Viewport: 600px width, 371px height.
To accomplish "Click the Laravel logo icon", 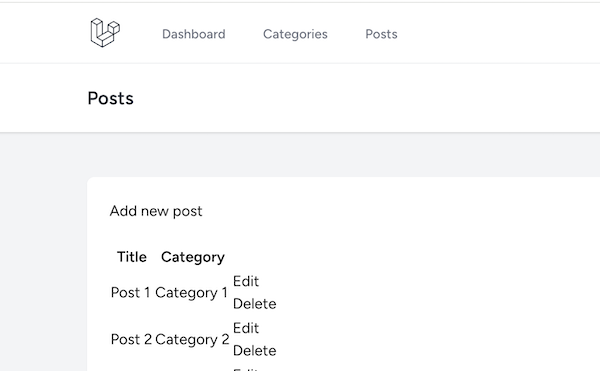I will [x=105, y=33].
